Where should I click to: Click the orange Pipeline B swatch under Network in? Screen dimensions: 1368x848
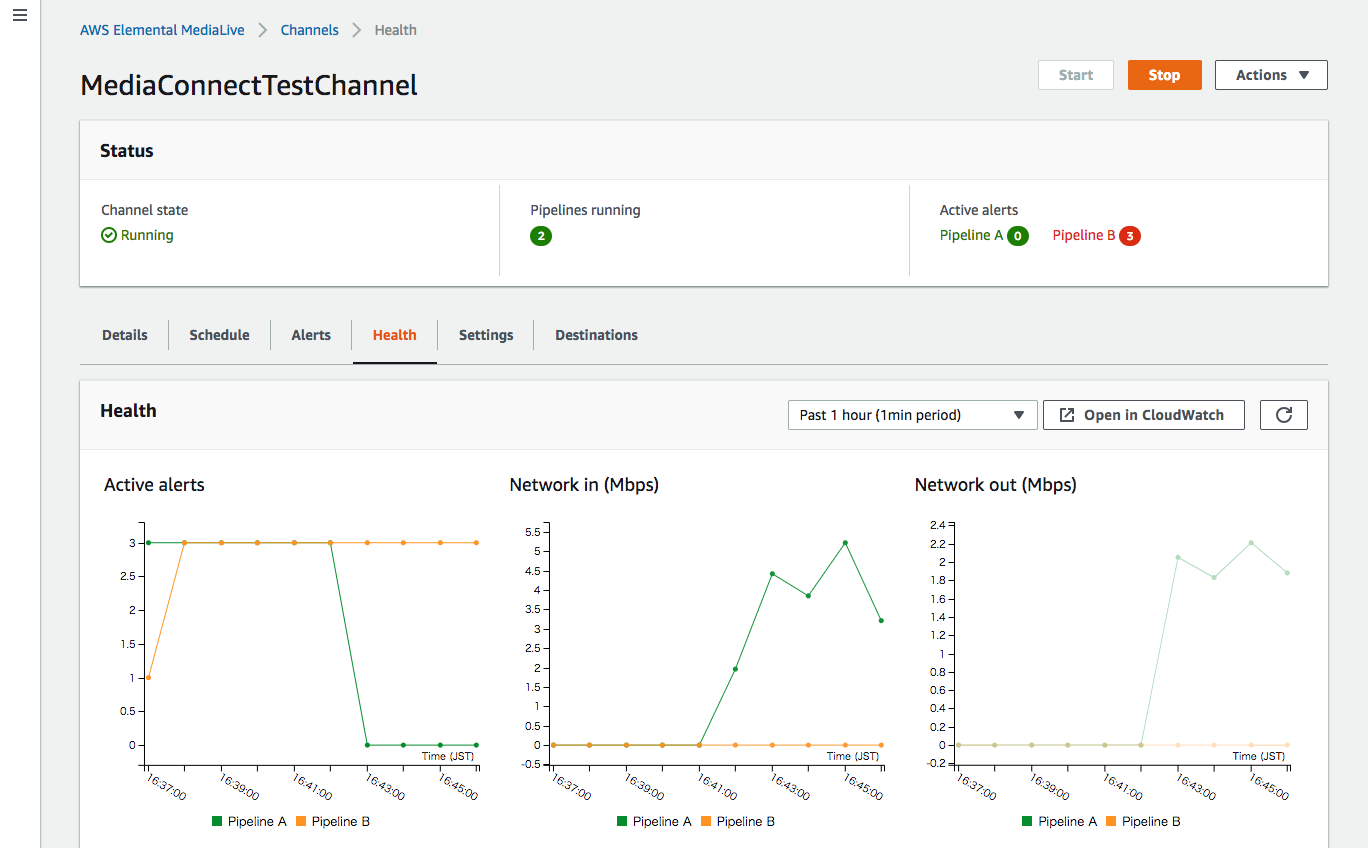tap(706, 821)
